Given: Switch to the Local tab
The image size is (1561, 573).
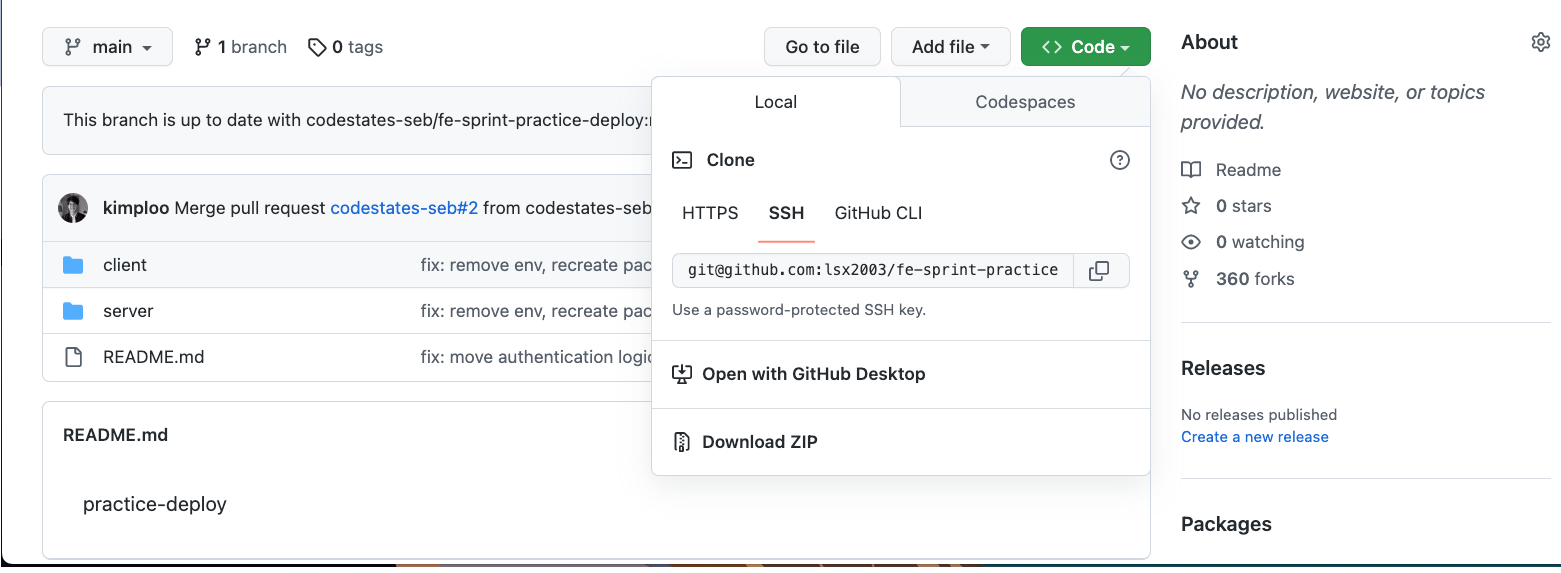Looking at the screenshot, I should point(776,102).
